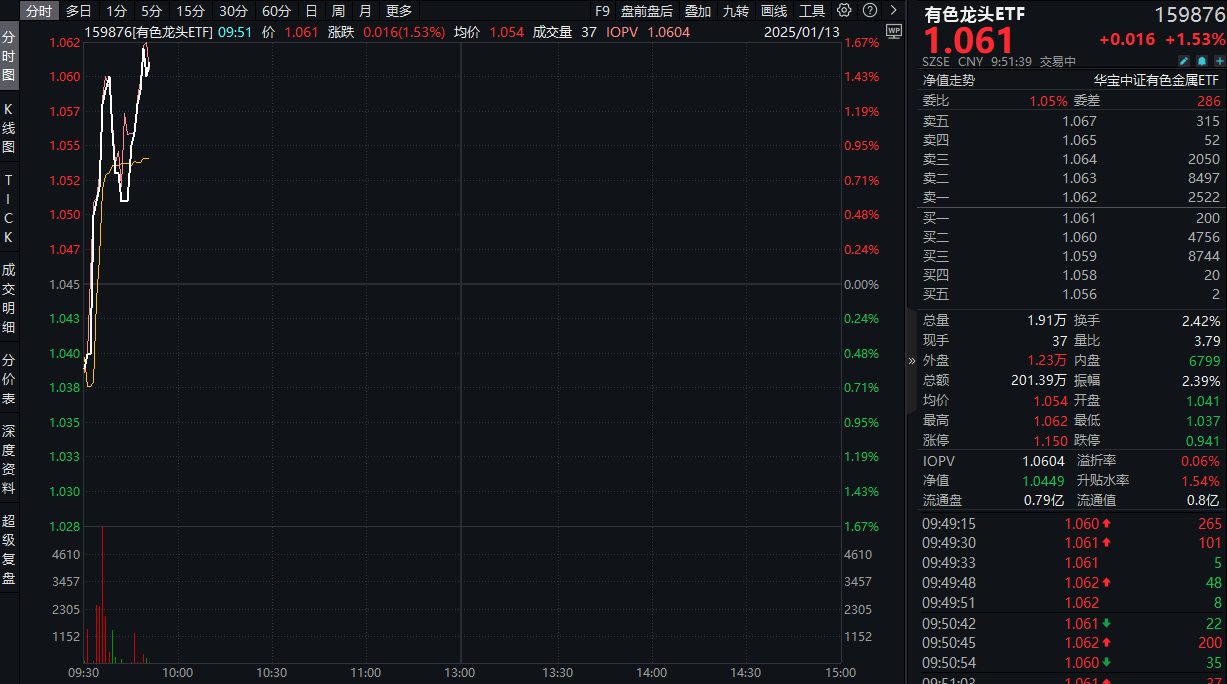Screen dimensions: 1227x684
Task: Set a price alert via the bell icon
Action: tap(1202, 61)
